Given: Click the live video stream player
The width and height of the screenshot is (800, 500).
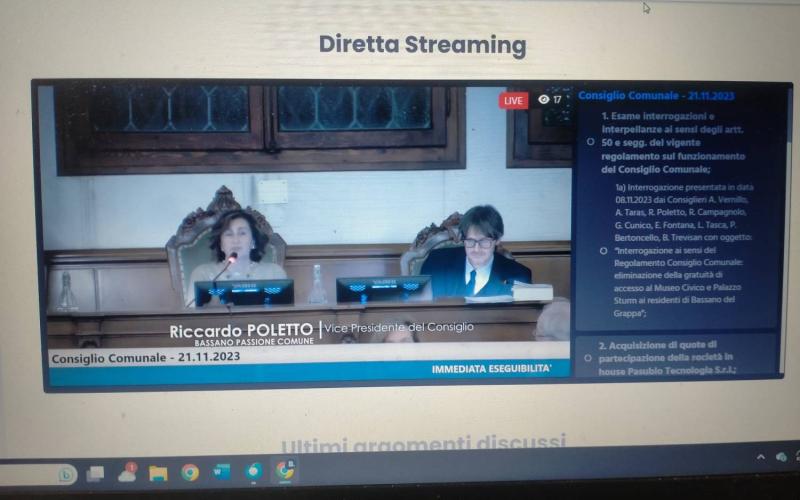Looking at the screenshot, I should point(309,235).
